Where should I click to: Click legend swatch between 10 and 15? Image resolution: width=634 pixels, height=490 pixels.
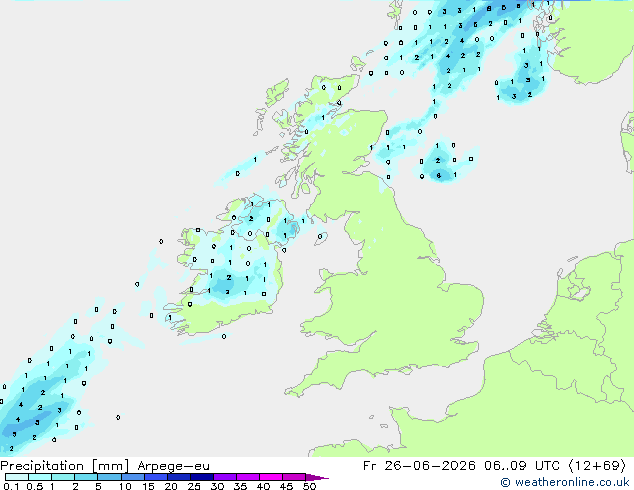[x=133, y=477]
